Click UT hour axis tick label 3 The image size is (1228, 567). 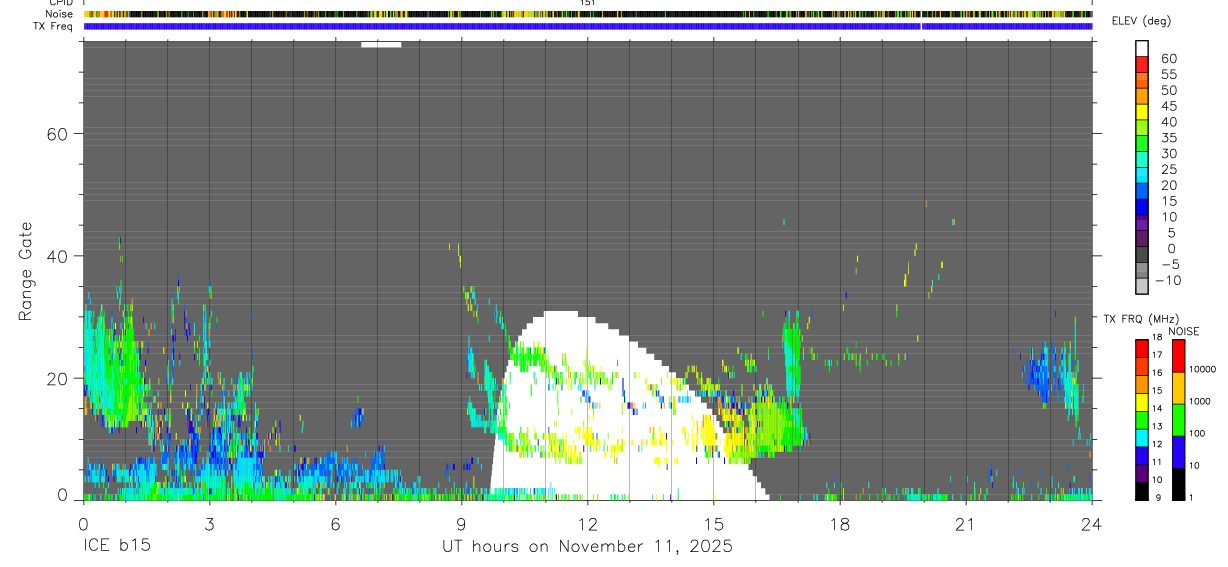click(x=209, y=524)
